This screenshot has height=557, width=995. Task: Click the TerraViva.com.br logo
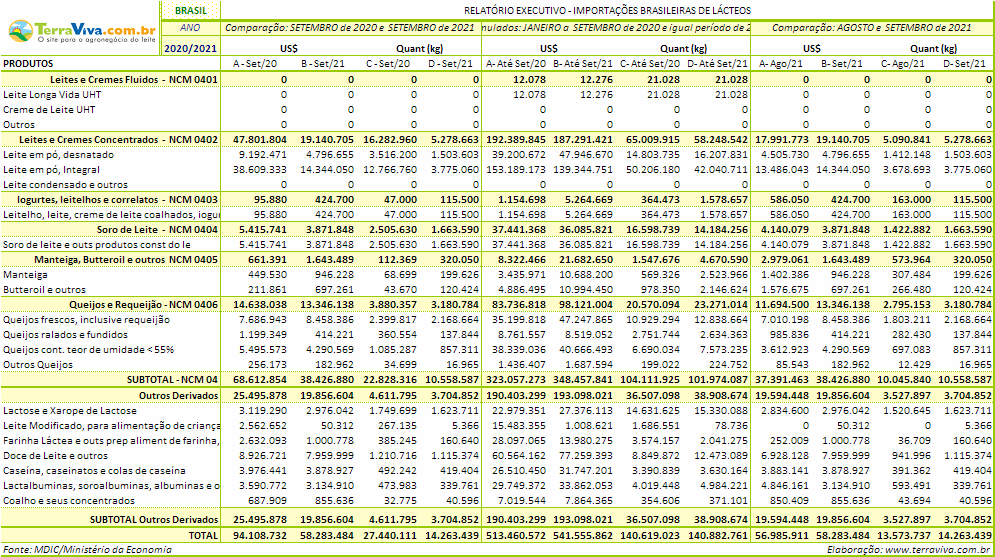pos(81,32)
